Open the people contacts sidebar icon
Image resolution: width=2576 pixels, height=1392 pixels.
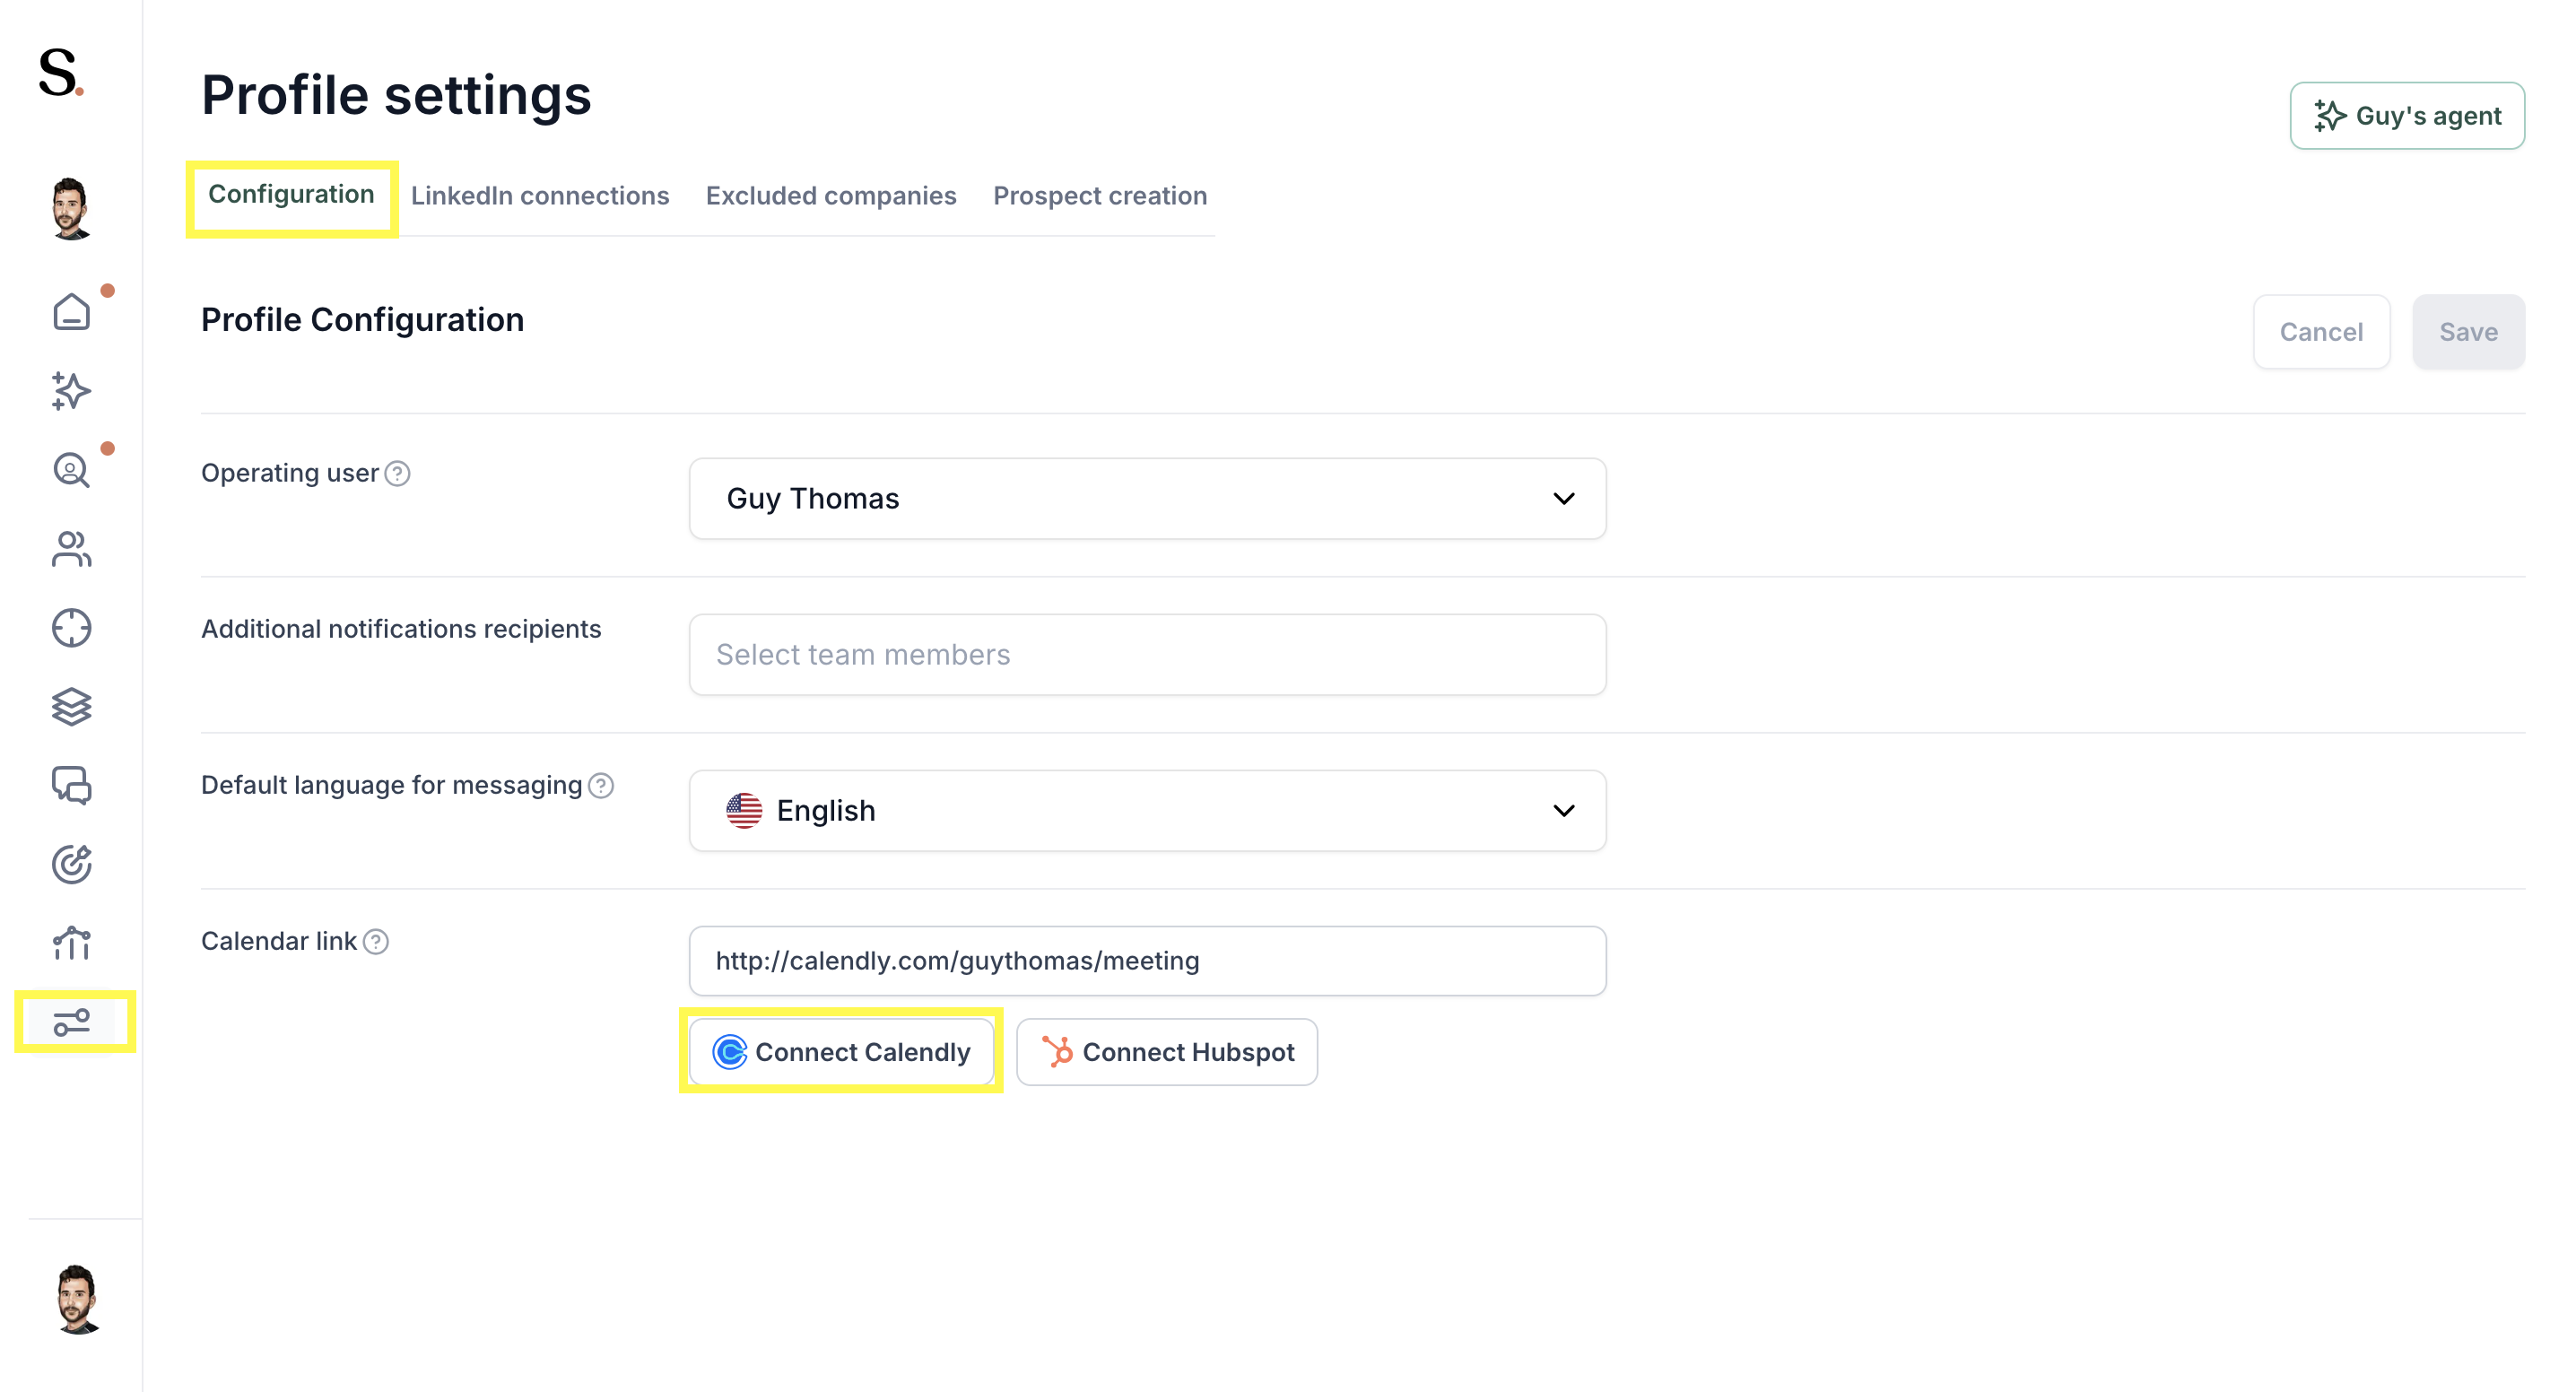(x=71, y=549)
